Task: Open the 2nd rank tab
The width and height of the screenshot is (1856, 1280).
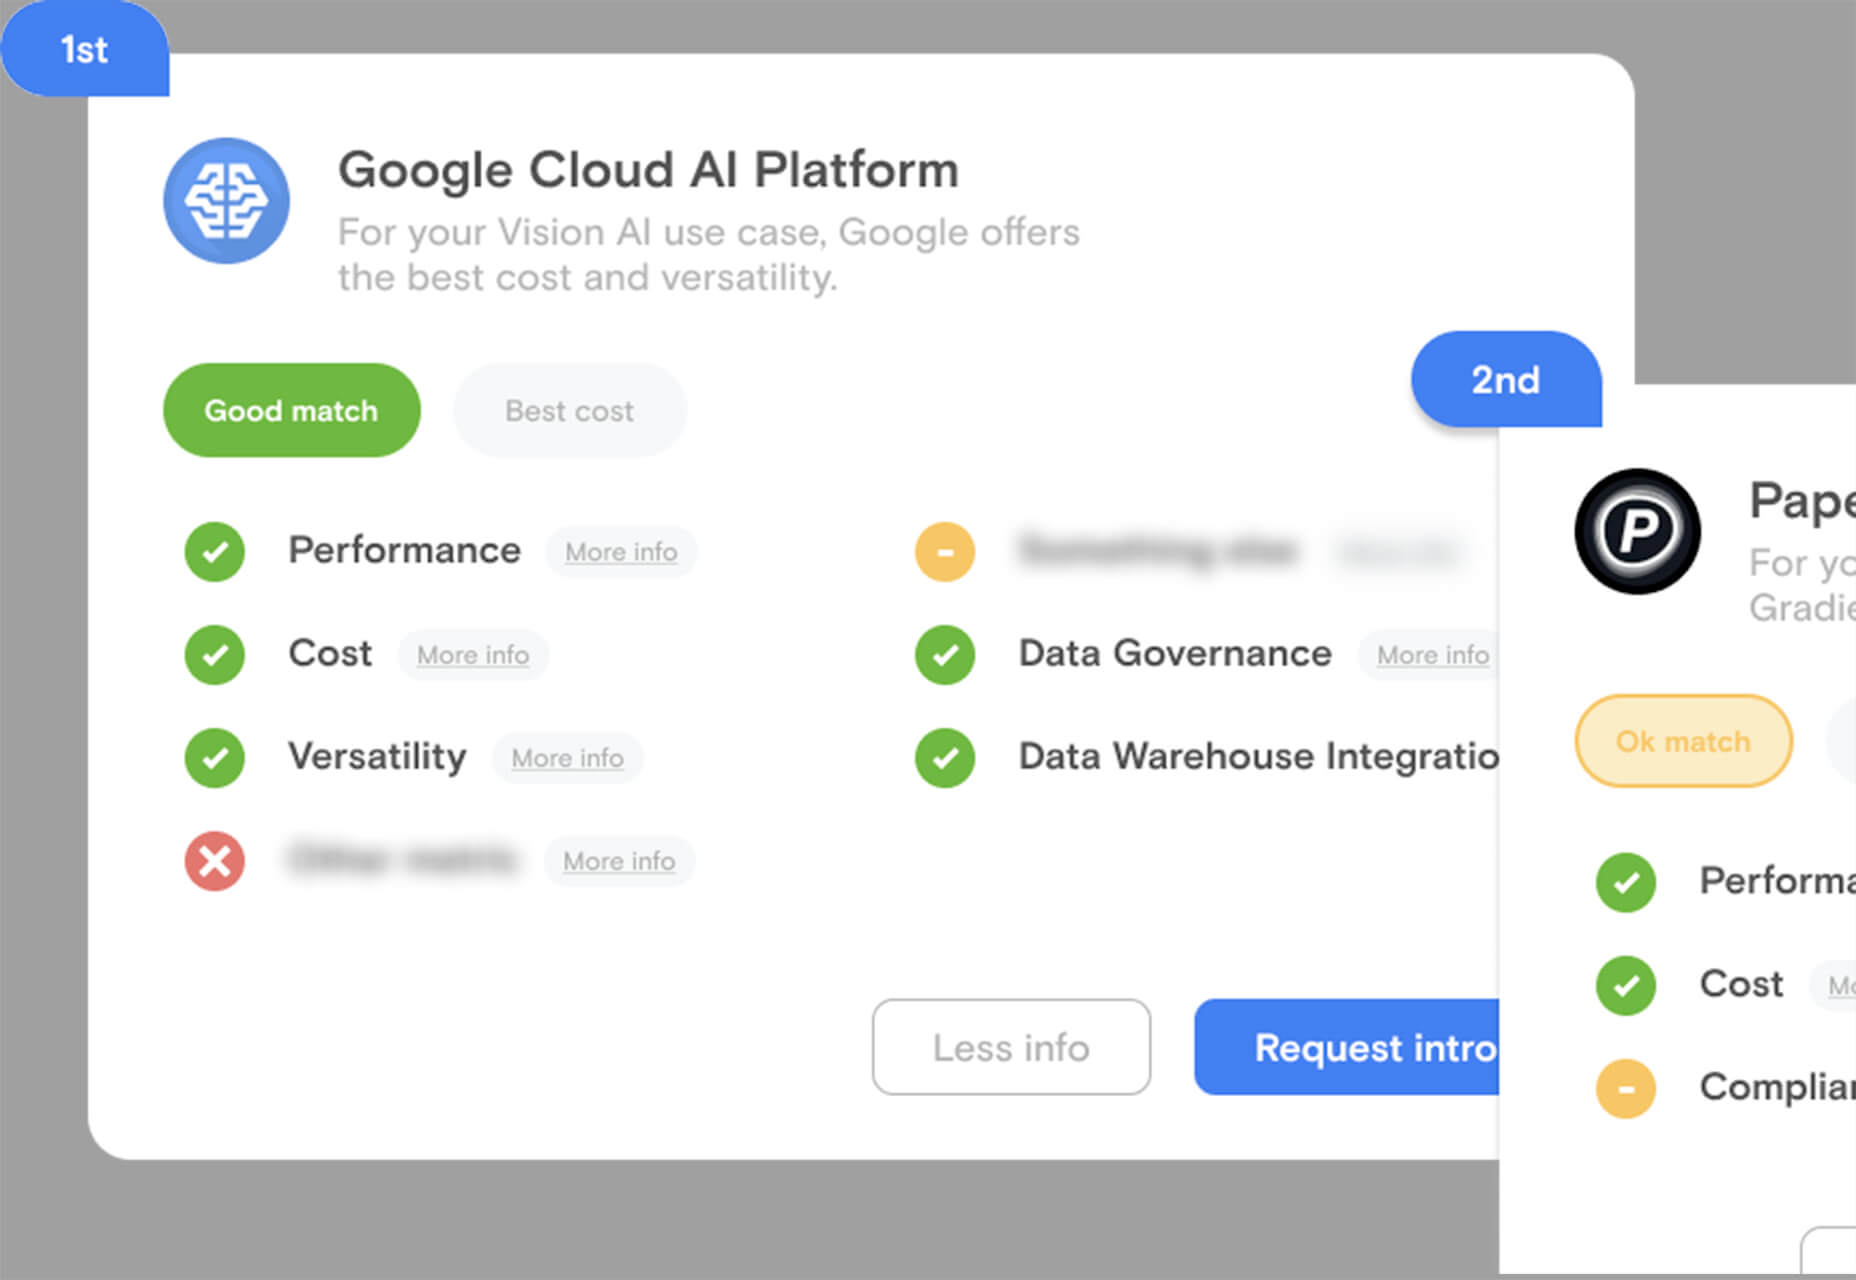Action: click(1505, 380)
